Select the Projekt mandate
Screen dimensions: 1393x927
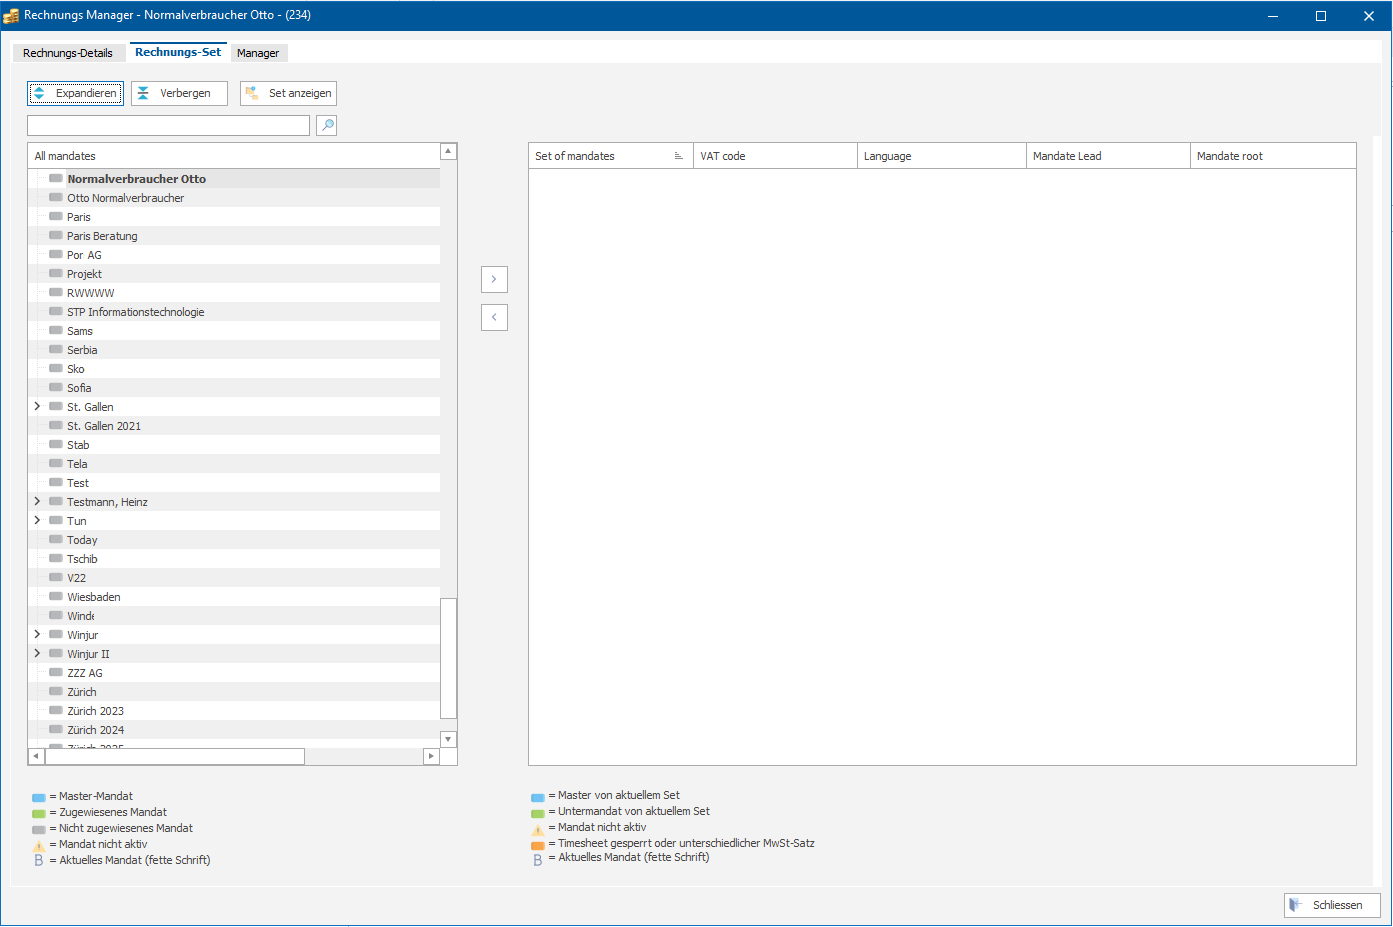234,274
